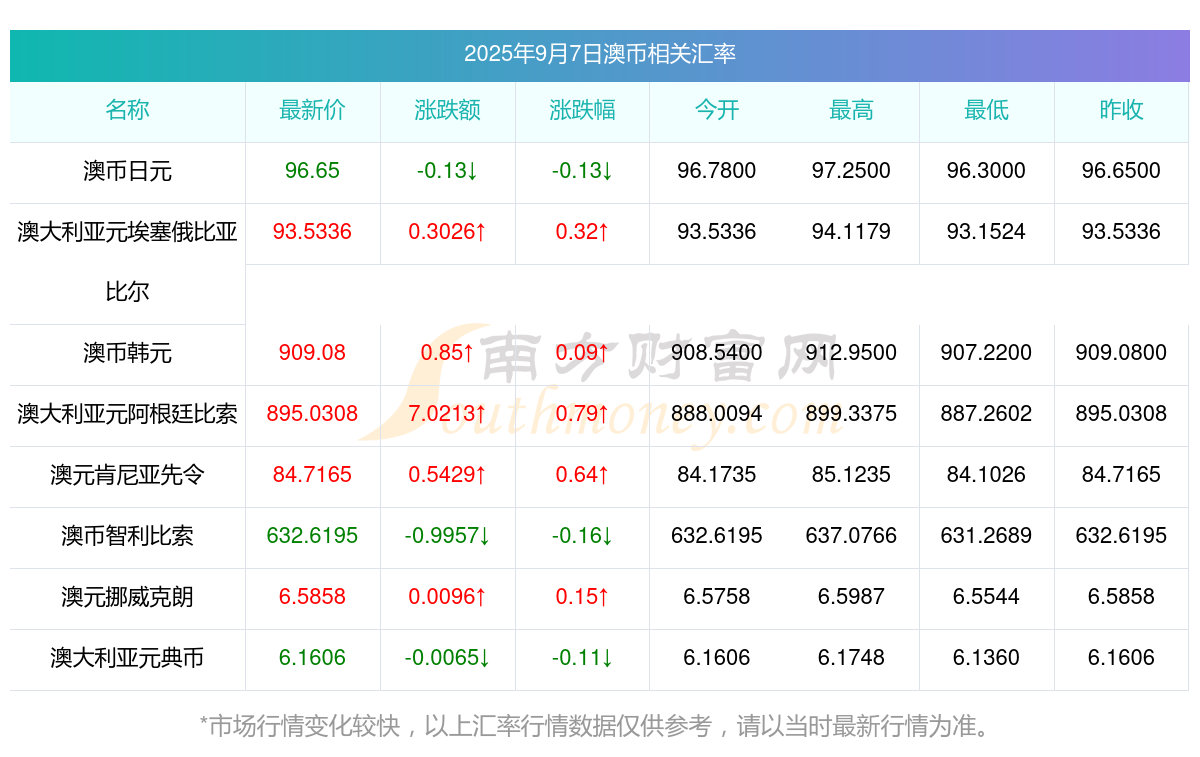Click low price 887.2602
The height and width of the screenshot is (757, 1200).
pyautogui.click(x=986, y=413)
